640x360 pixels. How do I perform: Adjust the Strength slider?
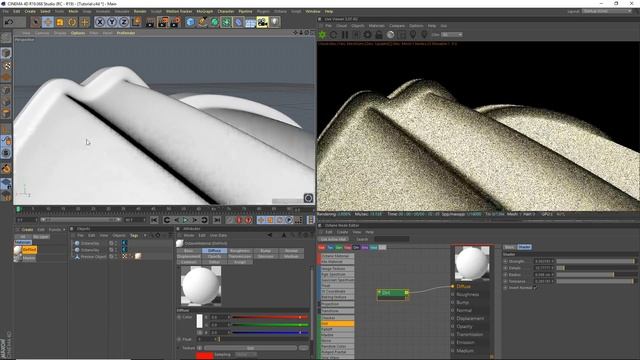596,261
